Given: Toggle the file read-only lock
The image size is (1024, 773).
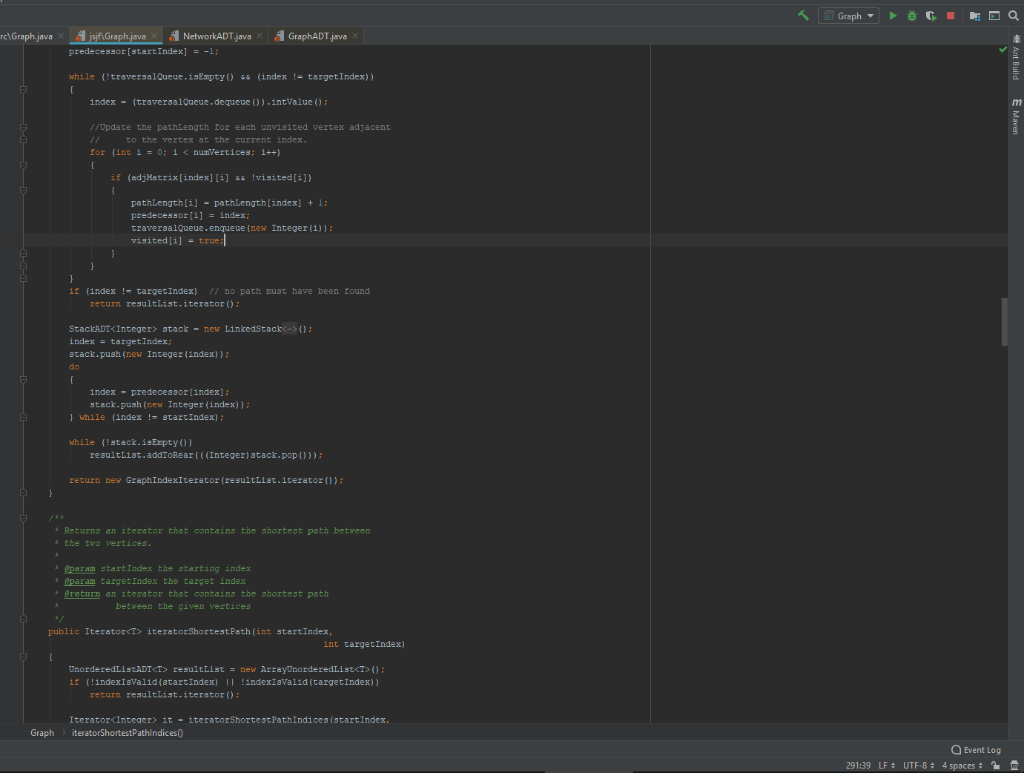Looking at the screenshot, I should point(997,766).
